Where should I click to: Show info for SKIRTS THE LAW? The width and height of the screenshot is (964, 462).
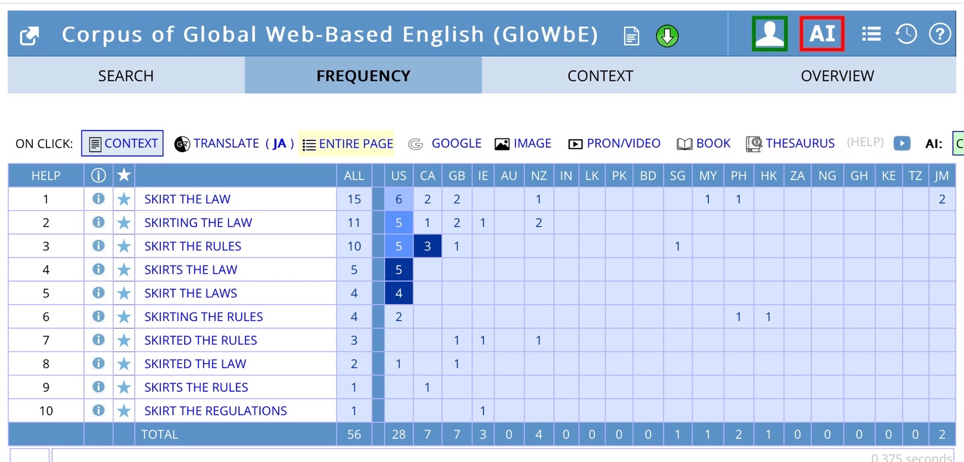[x=98, y=269]
